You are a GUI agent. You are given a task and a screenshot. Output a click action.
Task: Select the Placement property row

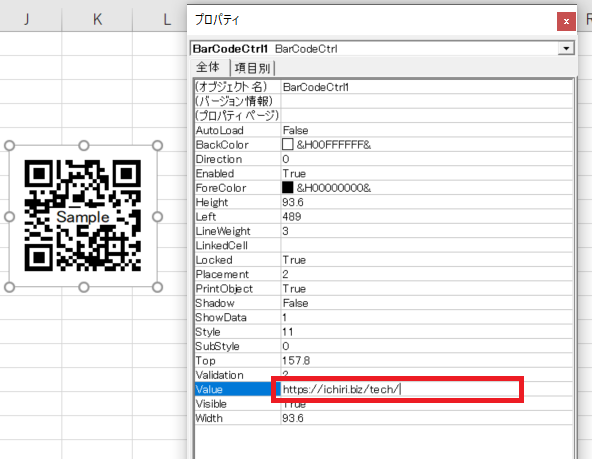384,274
